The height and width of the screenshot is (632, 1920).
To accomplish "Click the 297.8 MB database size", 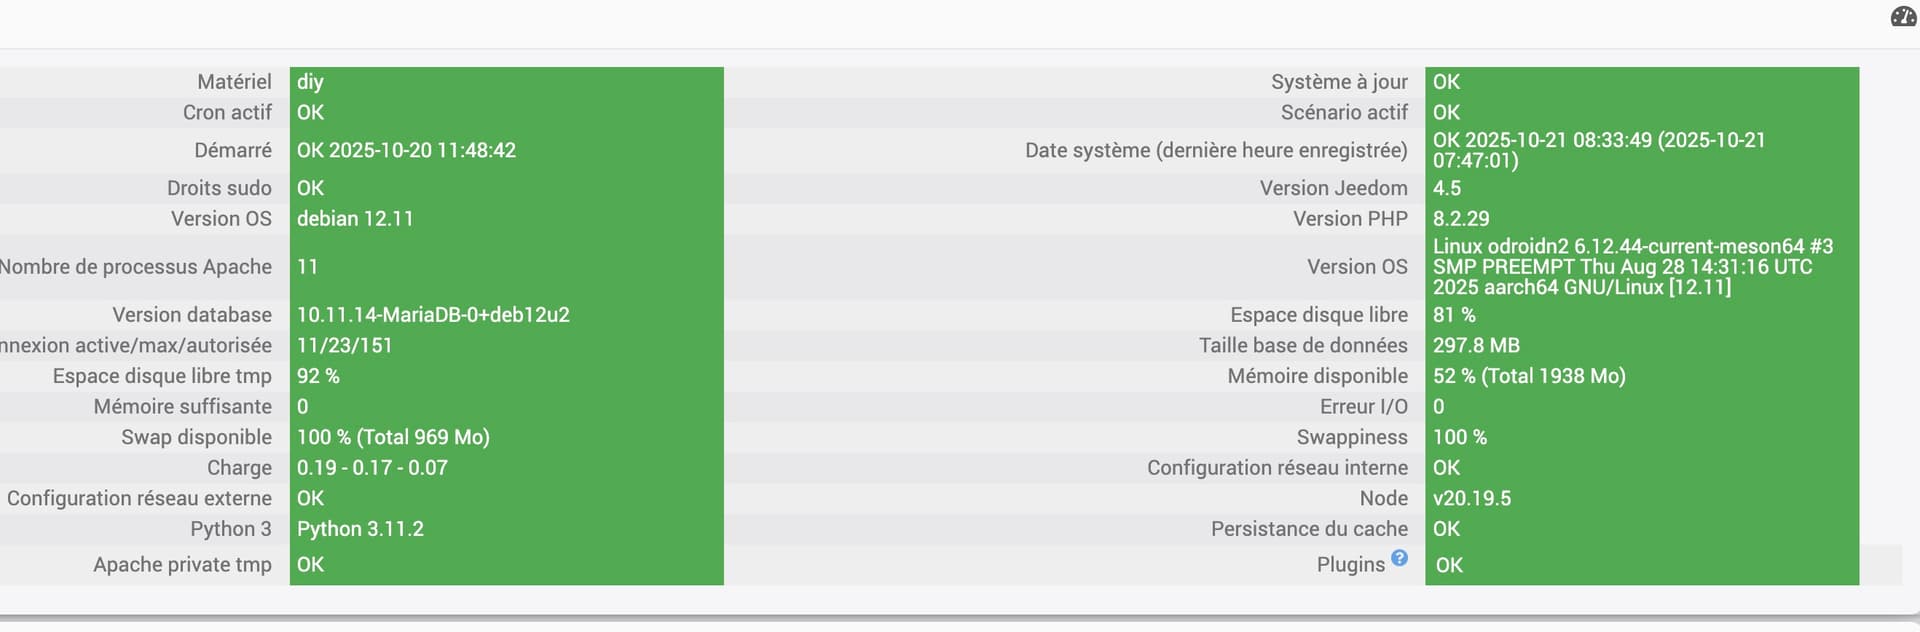I will pyautogui.click(x=1476, y=346).
